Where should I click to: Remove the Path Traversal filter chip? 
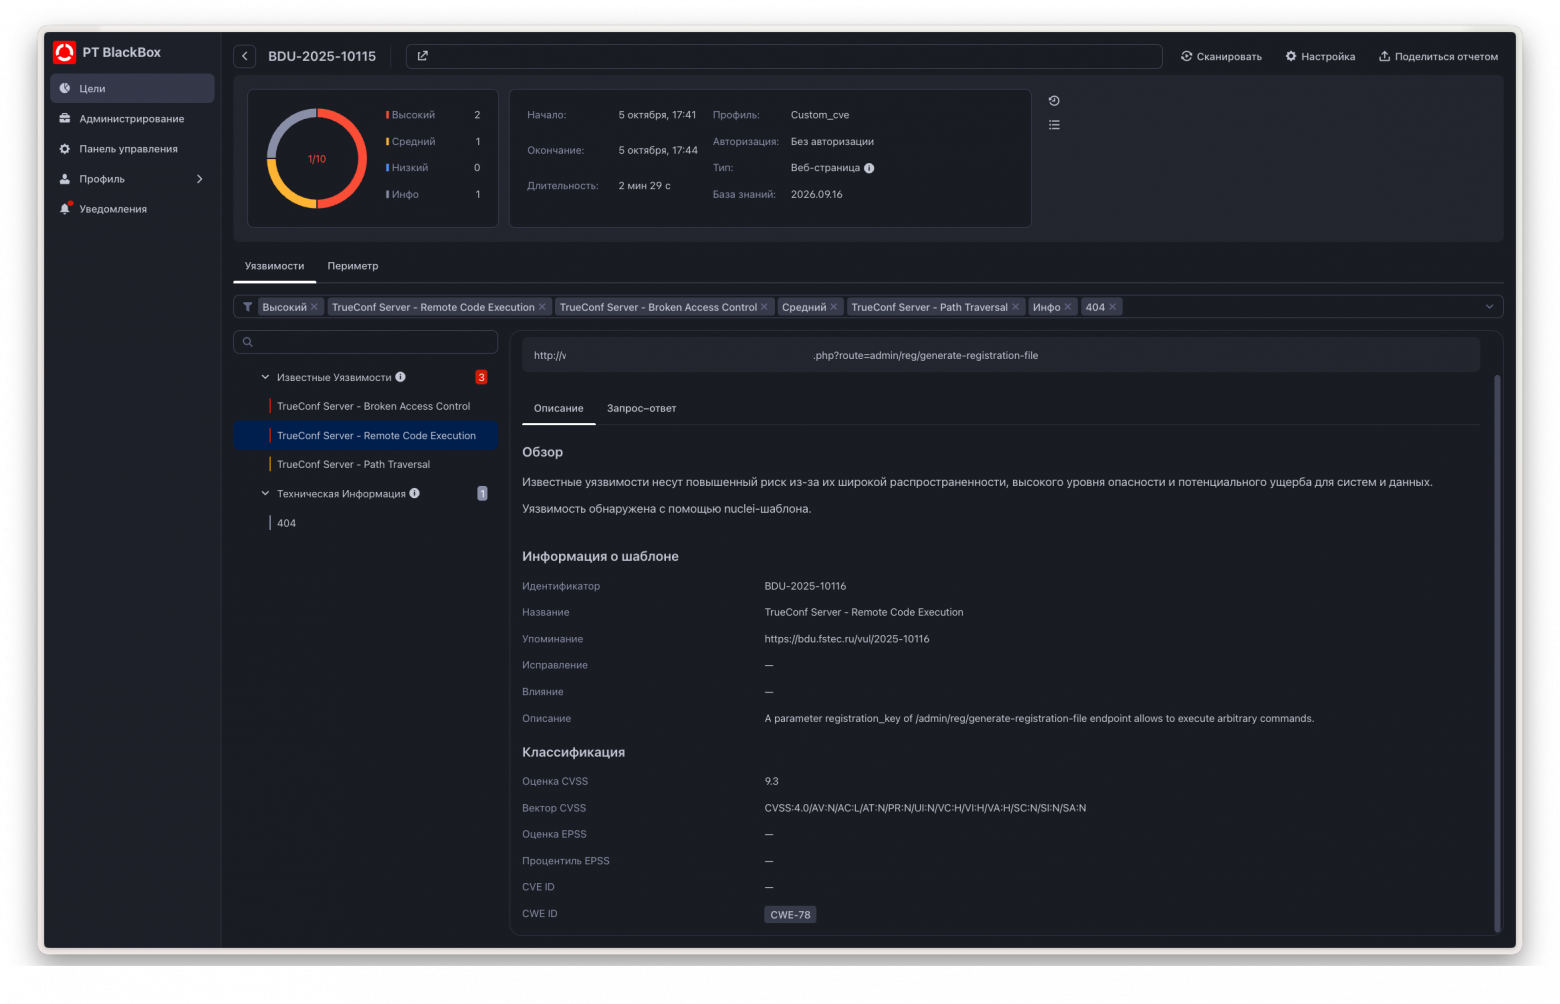coord(1015,307)
